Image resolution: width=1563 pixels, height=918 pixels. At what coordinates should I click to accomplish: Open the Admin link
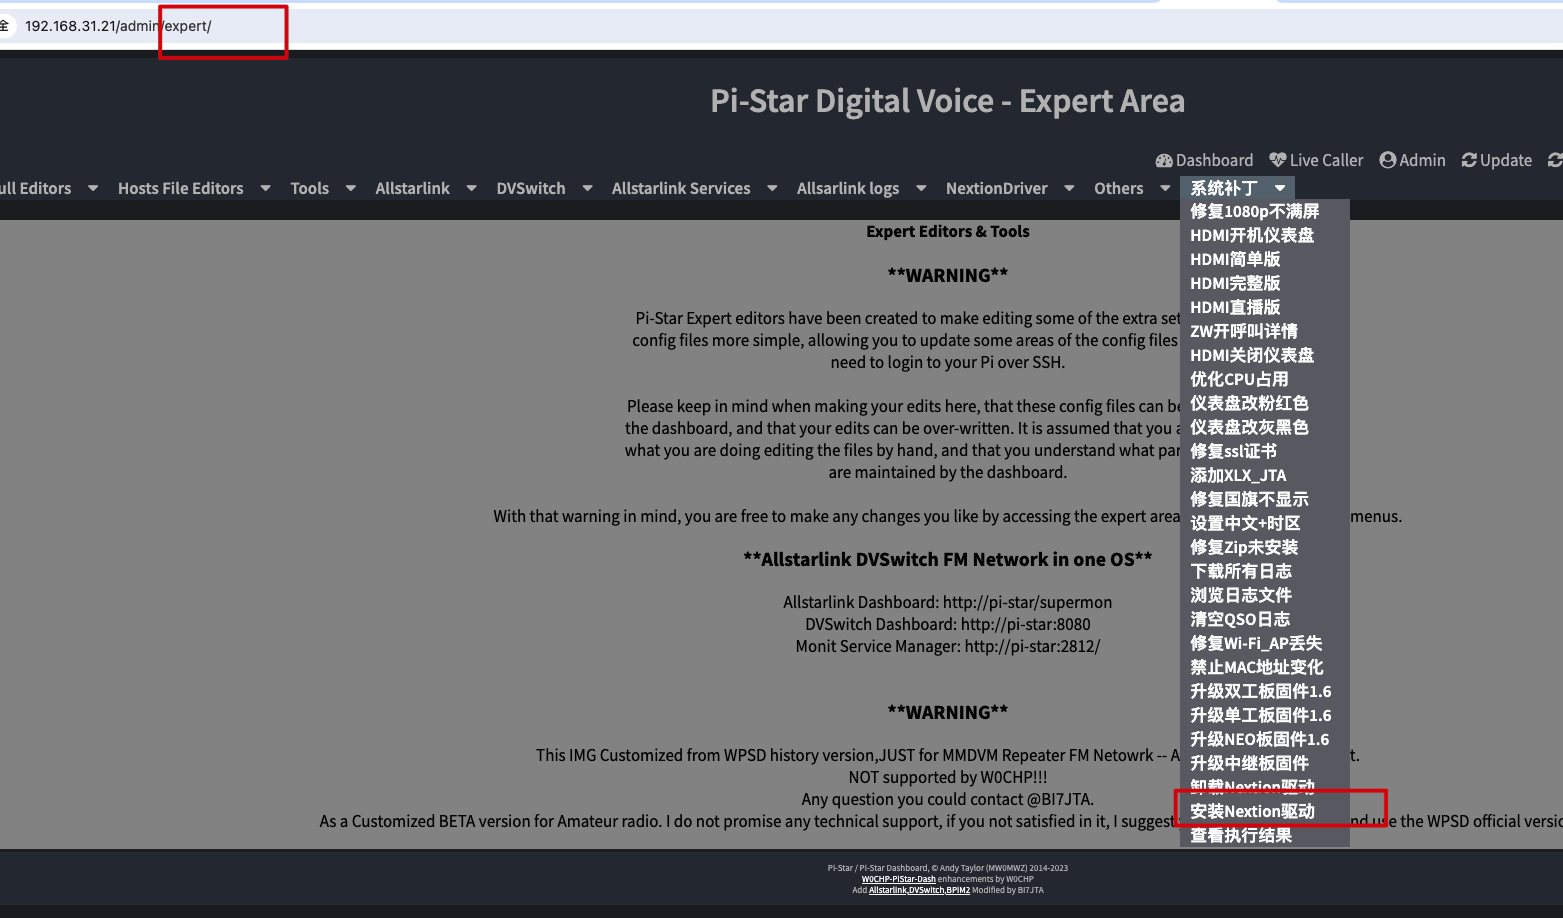pos(1412,160)
